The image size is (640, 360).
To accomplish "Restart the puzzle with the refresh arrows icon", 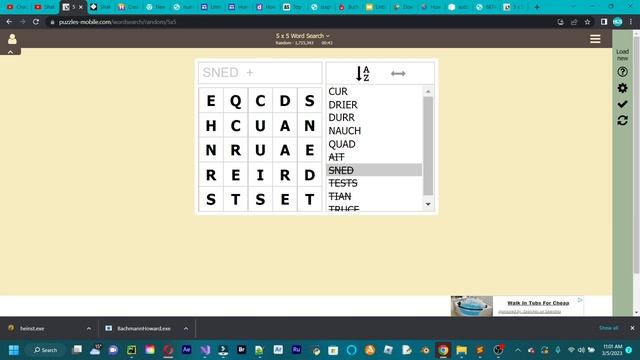I will point(622,120).
